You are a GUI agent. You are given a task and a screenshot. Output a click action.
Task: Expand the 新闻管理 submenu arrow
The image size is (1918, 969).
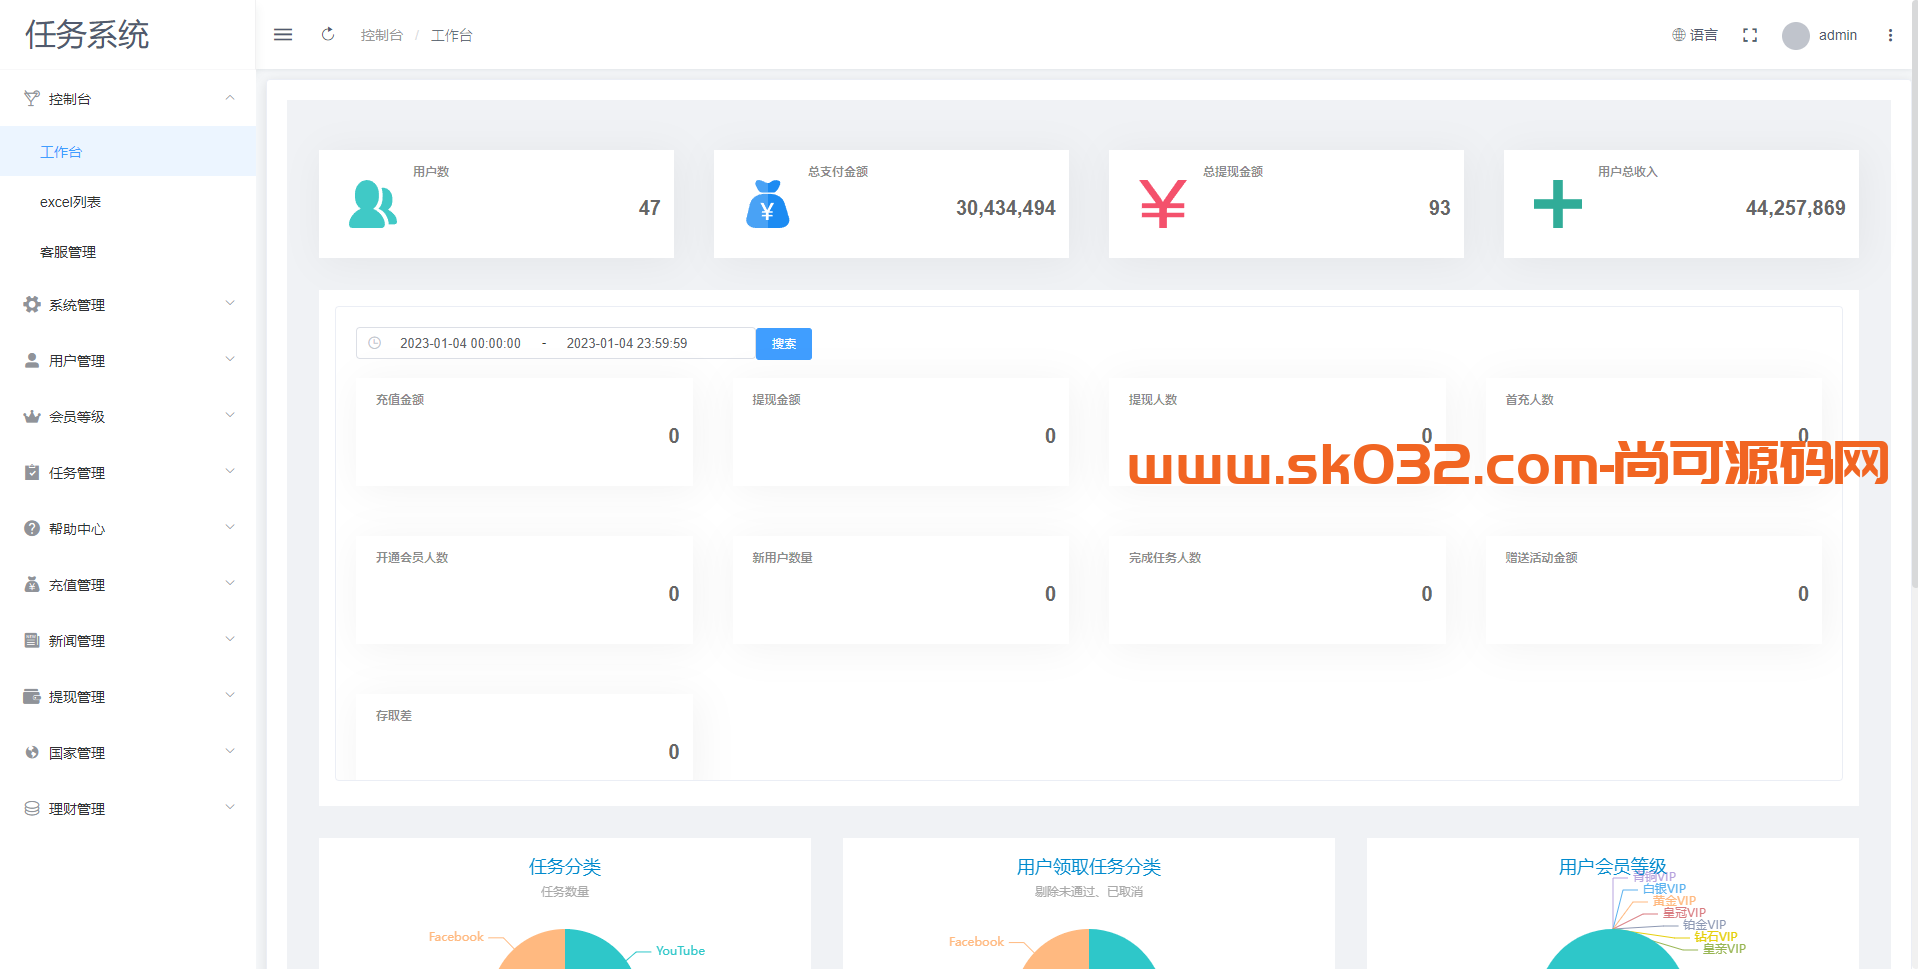[x=230, y=639]
